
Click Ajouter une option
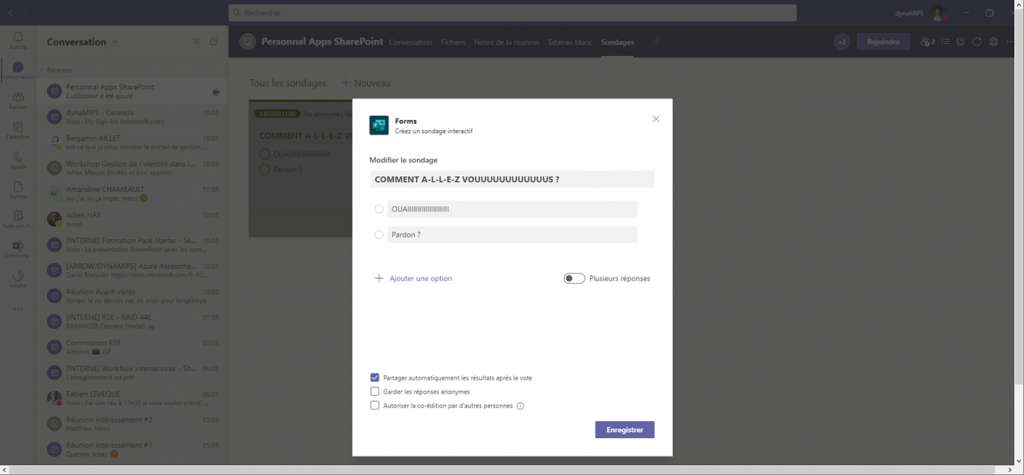[413, 278]
